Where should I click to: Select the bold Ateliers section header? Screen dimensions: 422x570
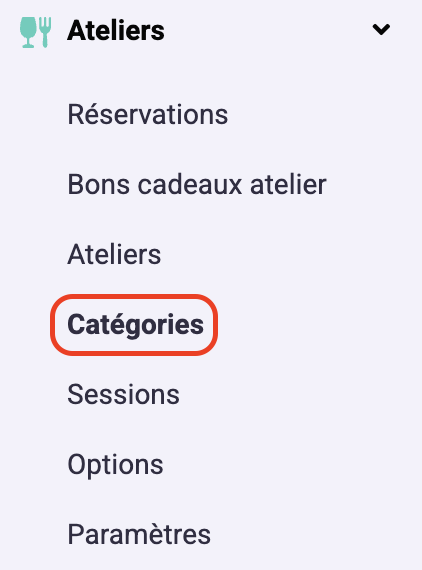click(116, 31)
